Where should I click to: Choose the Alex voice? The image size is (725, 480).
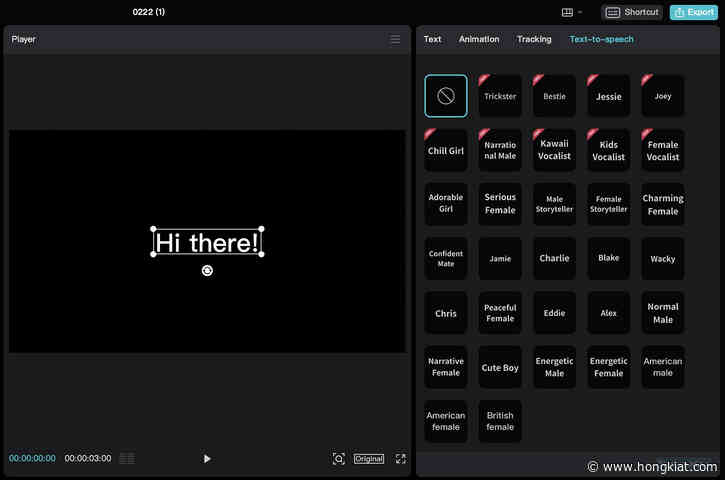608,313
